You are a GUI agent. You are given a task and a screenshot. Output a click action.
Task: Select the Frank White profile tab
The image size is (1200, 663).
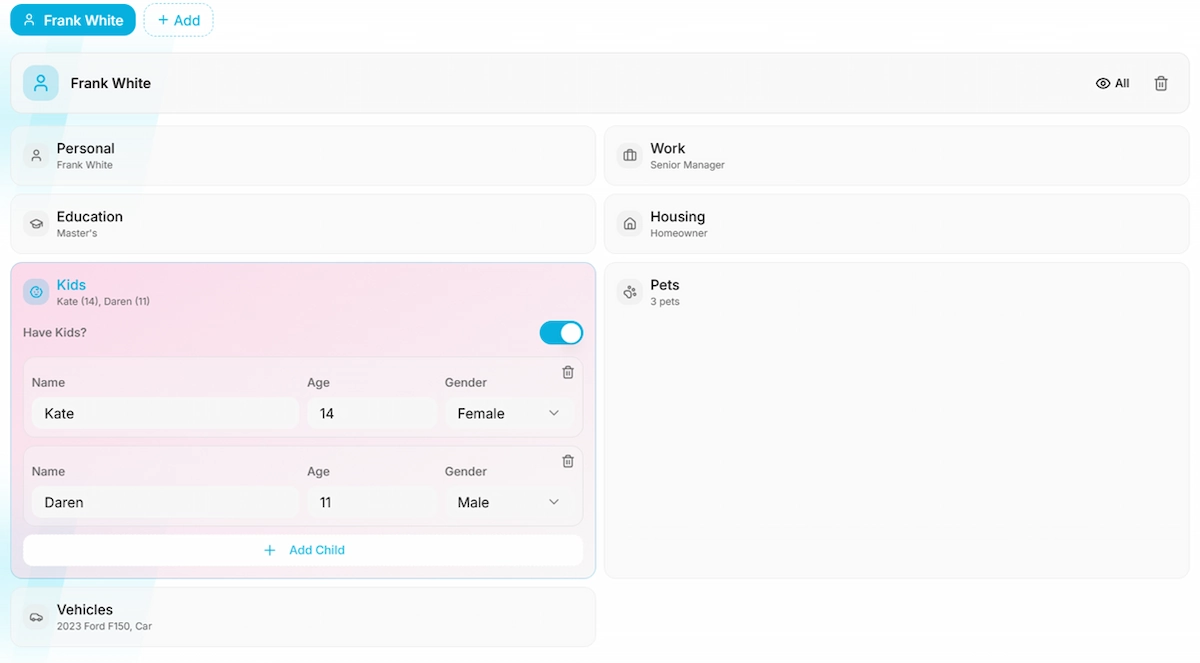pos(72,19)
